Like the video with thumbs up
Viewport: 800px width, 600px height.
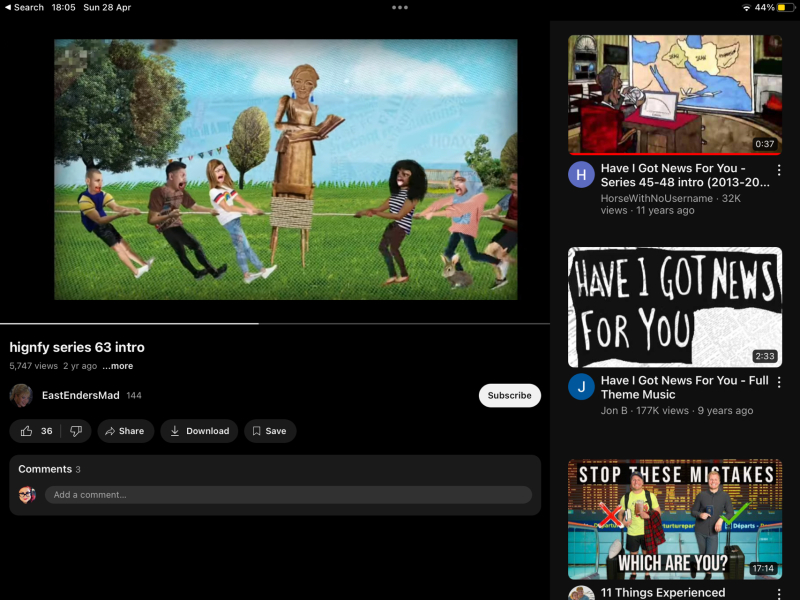(35, 431)
